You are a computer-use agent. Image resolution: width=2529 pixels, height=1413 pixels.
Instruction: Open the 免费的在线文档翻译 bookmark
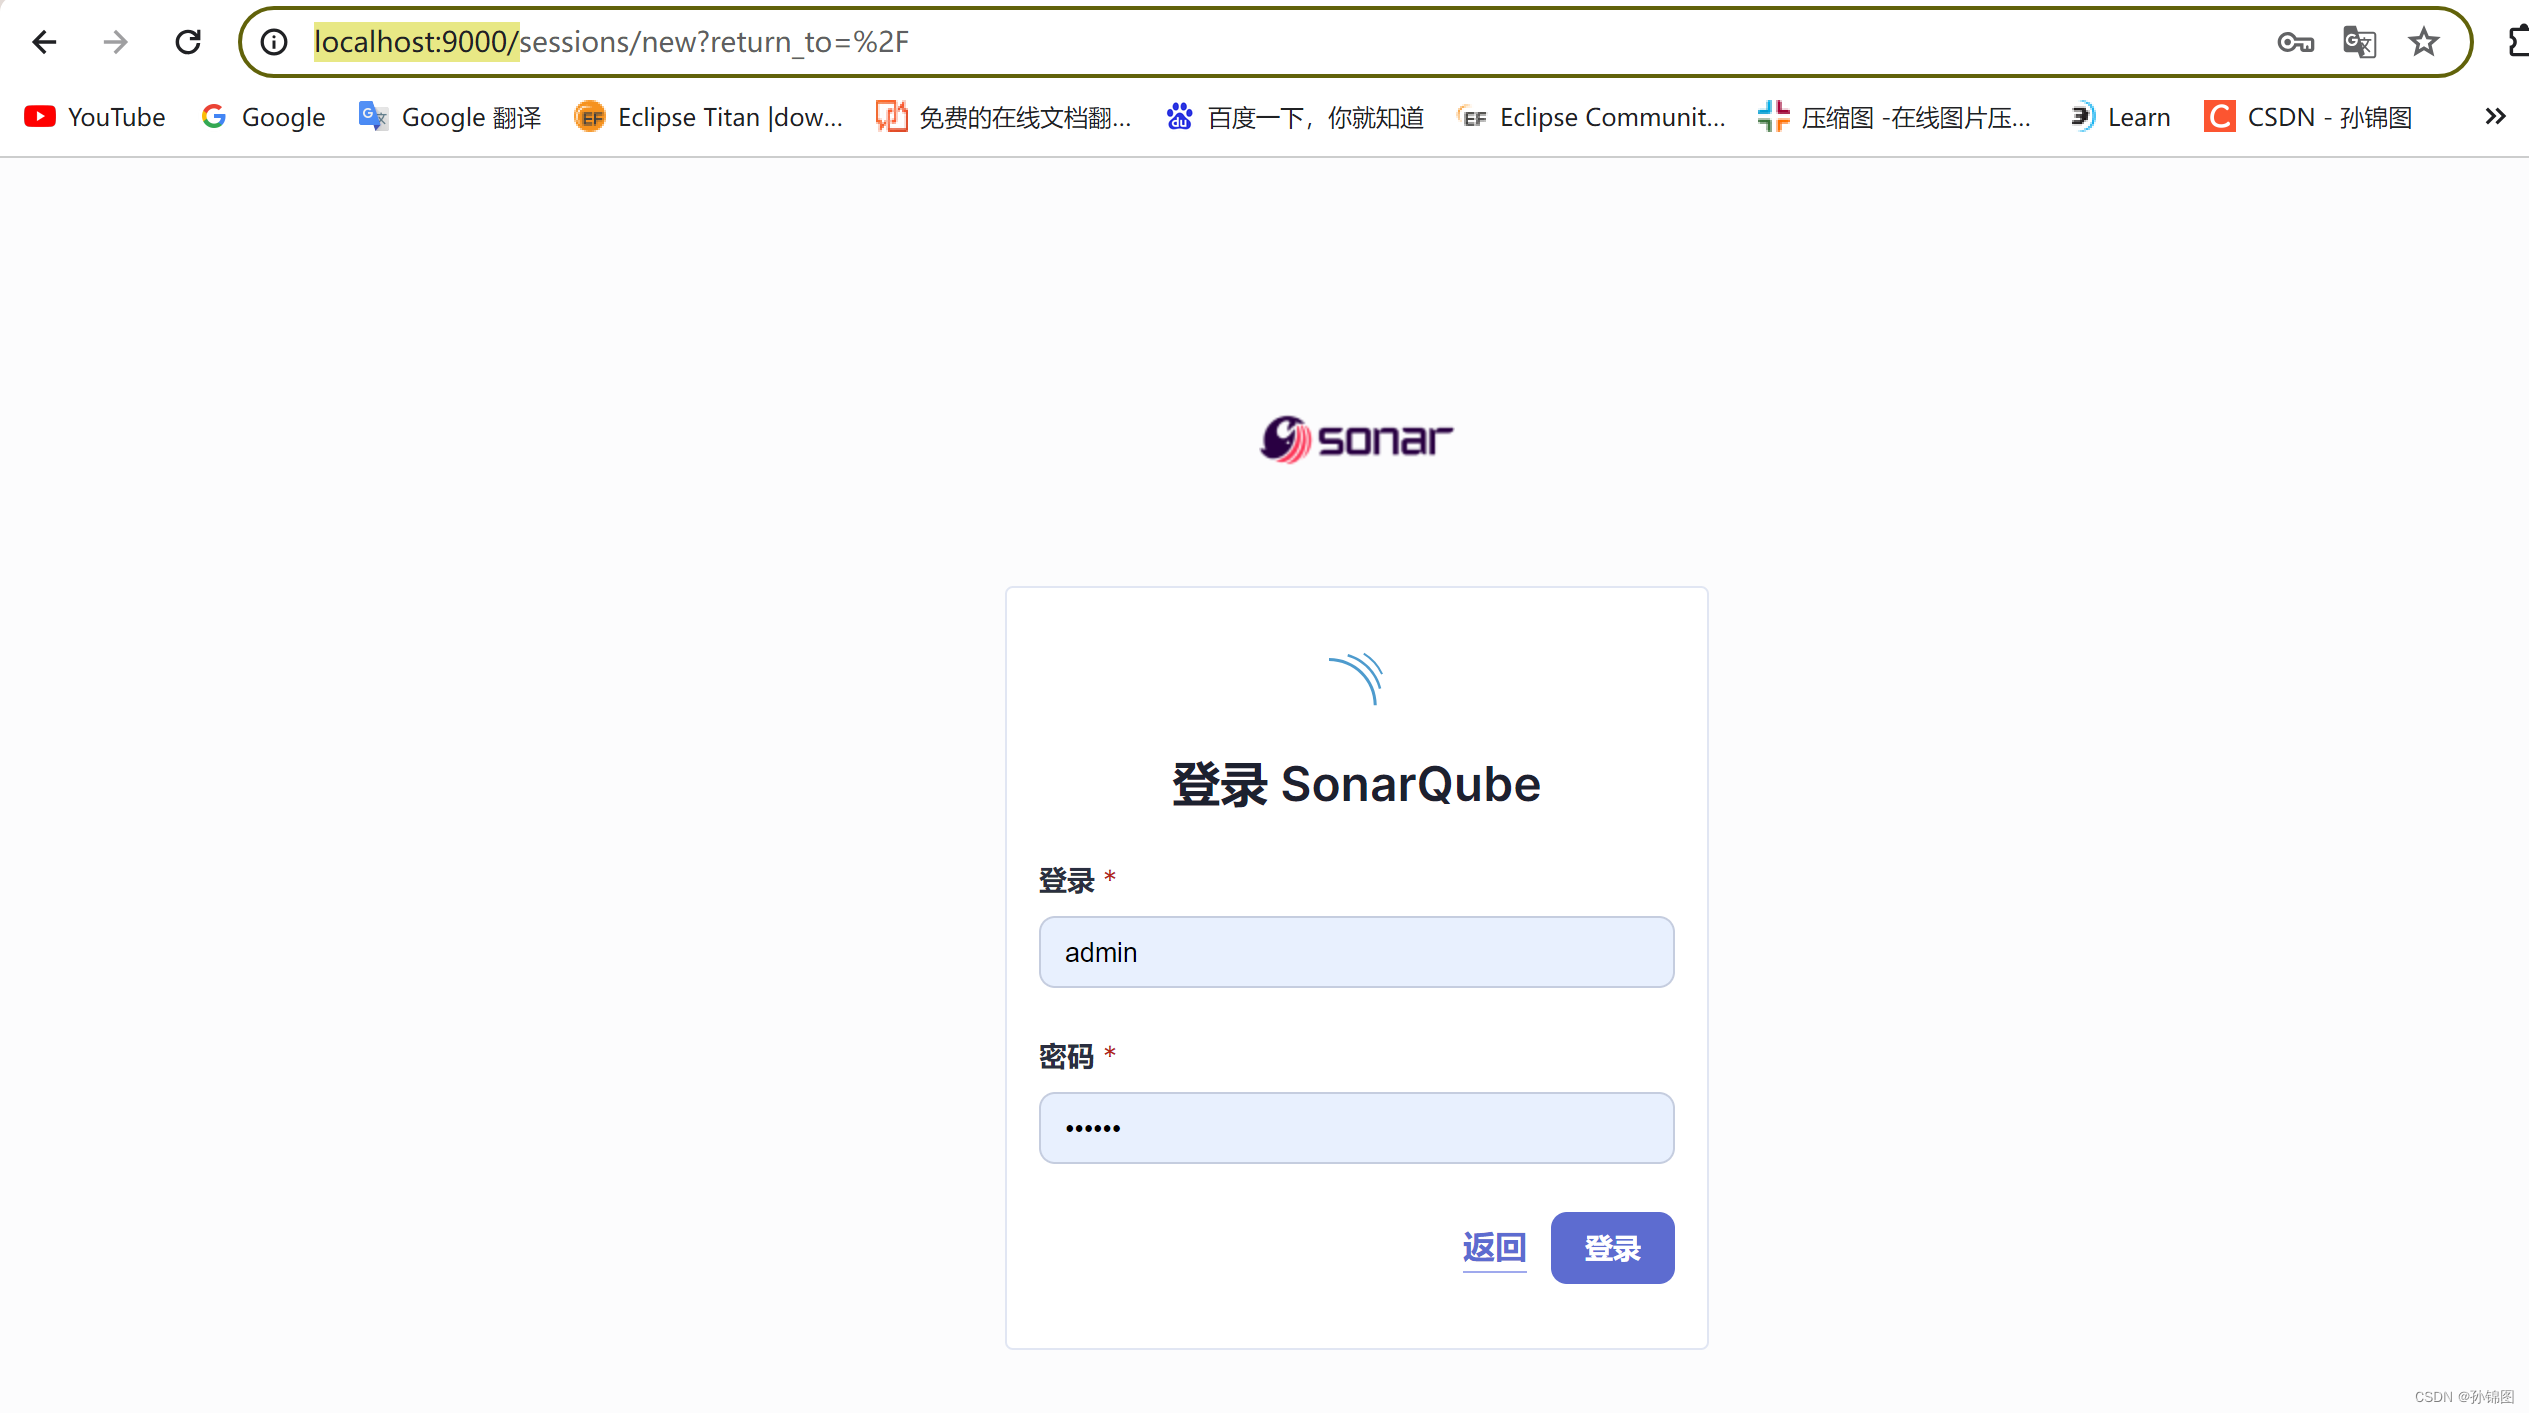coord(1004,117)
